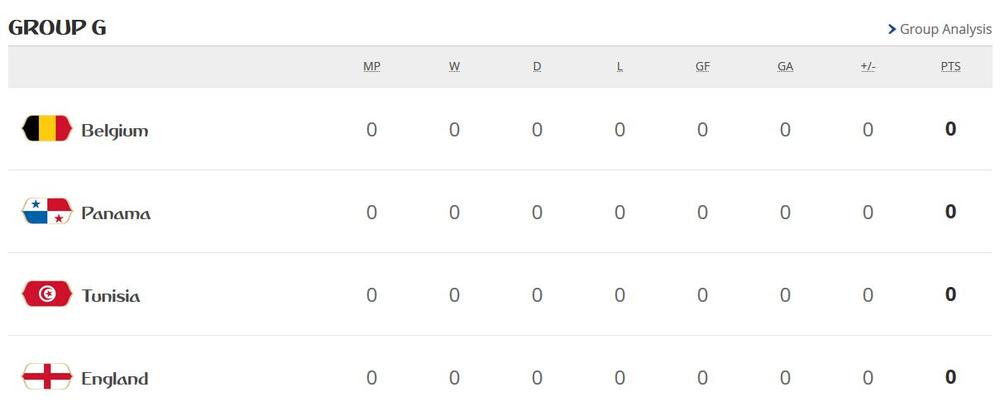The width and height of the screenshot is (1000, 416).
Task: Click the Panama flag icon
Action: [46, 211]
